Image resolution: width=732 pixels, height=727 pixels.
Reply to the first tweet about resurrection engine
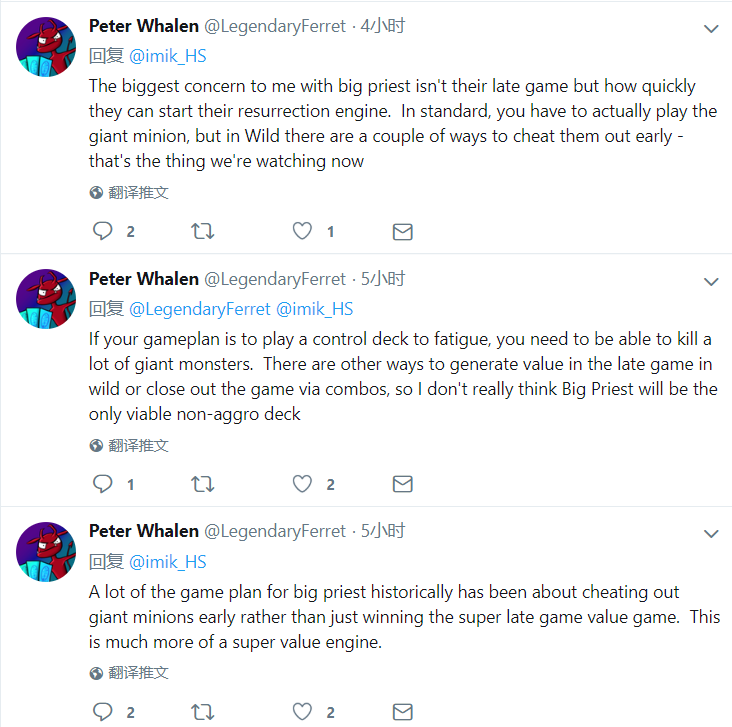103,231
